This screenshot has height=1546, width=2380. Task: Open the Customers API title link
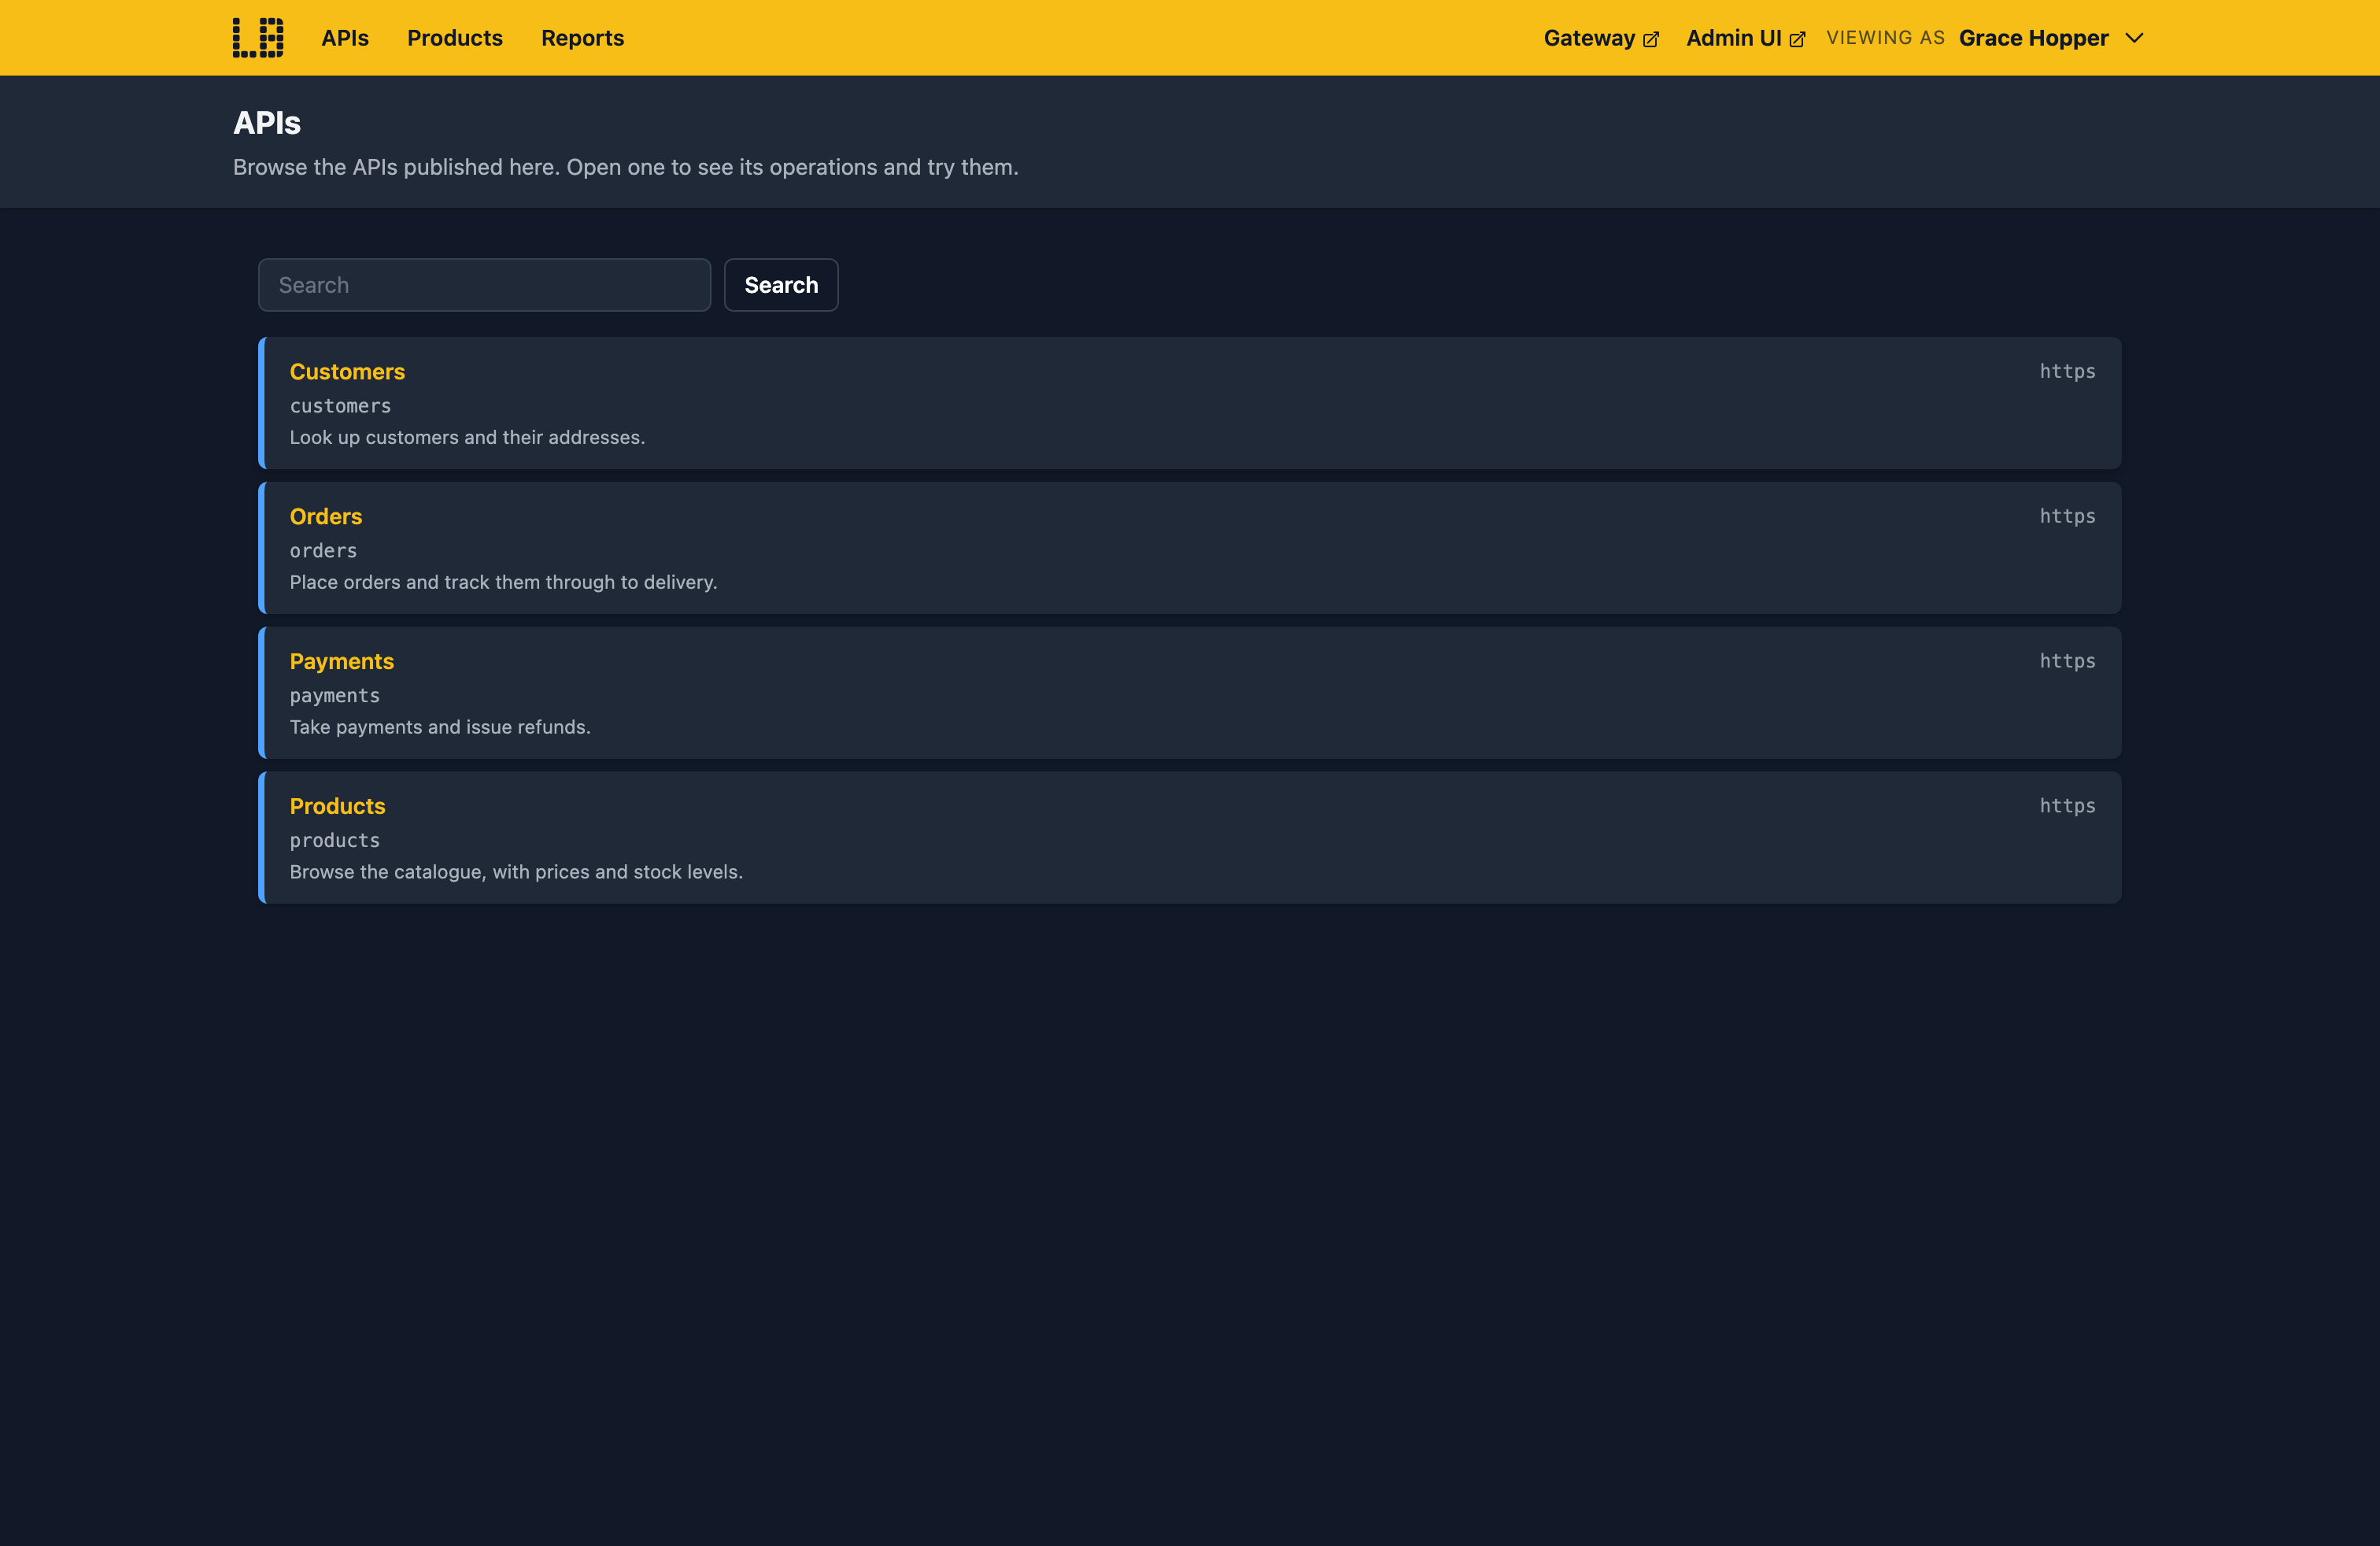coord(347,372)
